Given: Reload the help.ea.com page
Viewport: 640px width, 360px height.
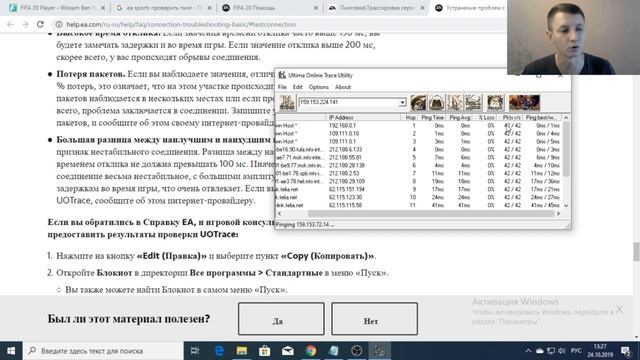Looking at the screenshot, I should 40,24.
